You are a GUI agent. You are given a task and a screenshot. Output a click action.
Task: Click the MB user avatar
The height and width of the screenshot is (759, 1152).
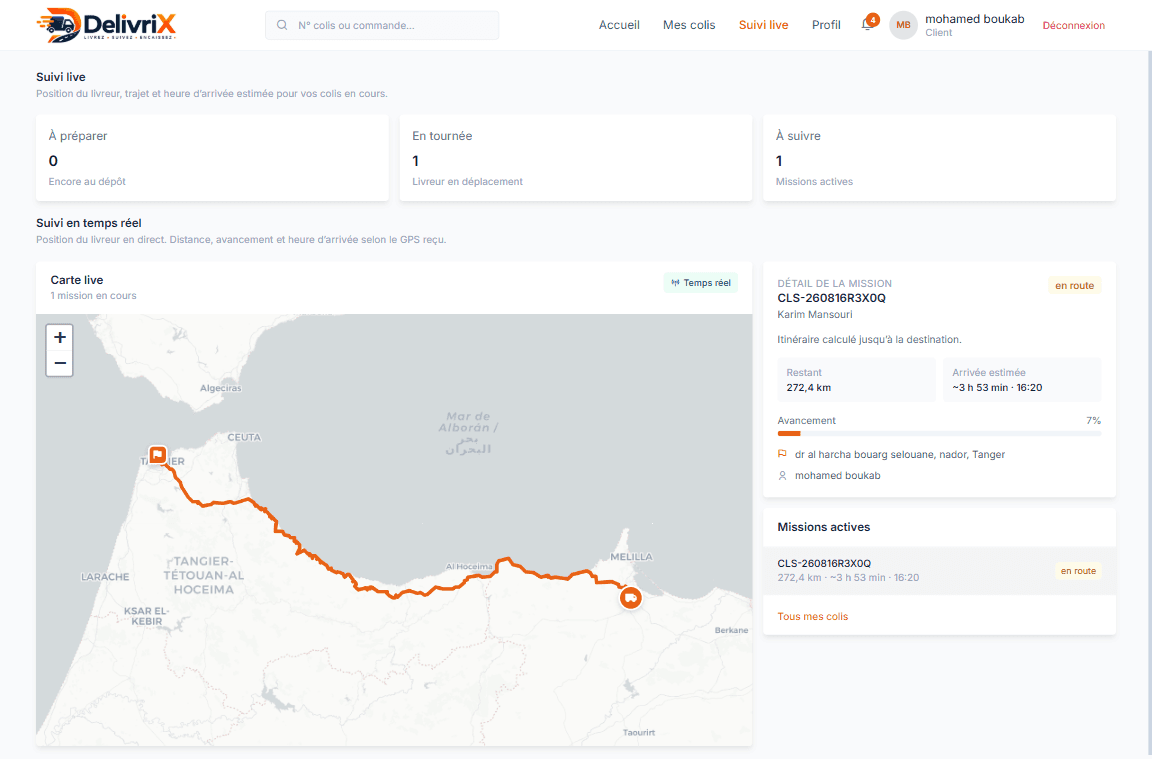click(x=903, y=25)
